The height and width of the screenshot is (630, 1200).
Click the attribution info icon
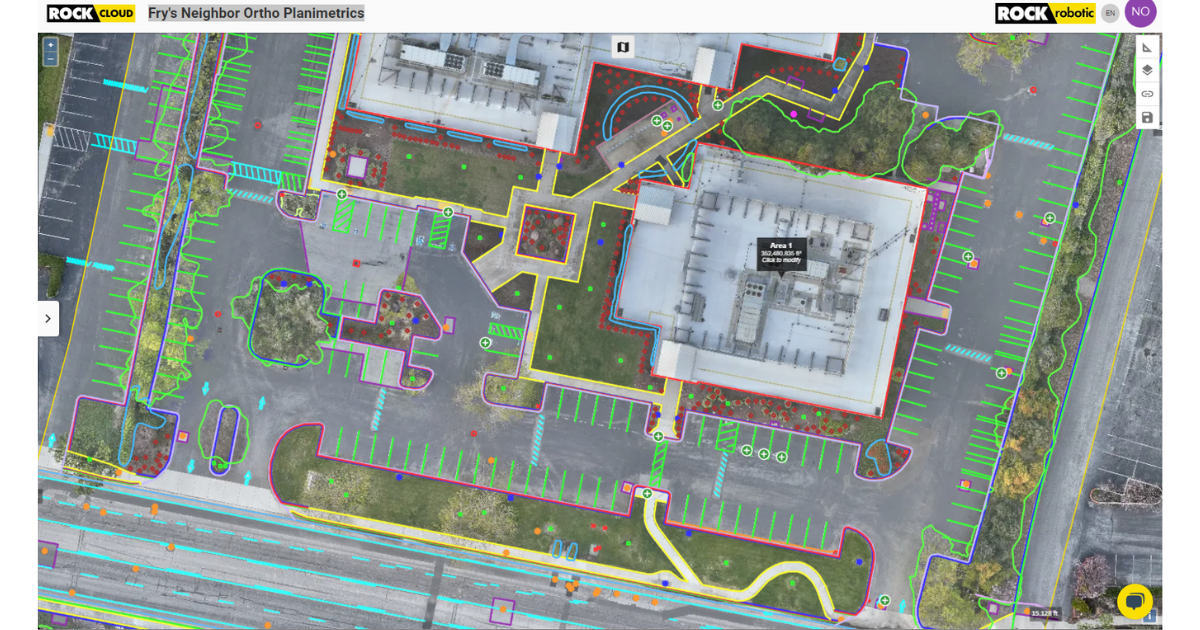[1151, 616]
